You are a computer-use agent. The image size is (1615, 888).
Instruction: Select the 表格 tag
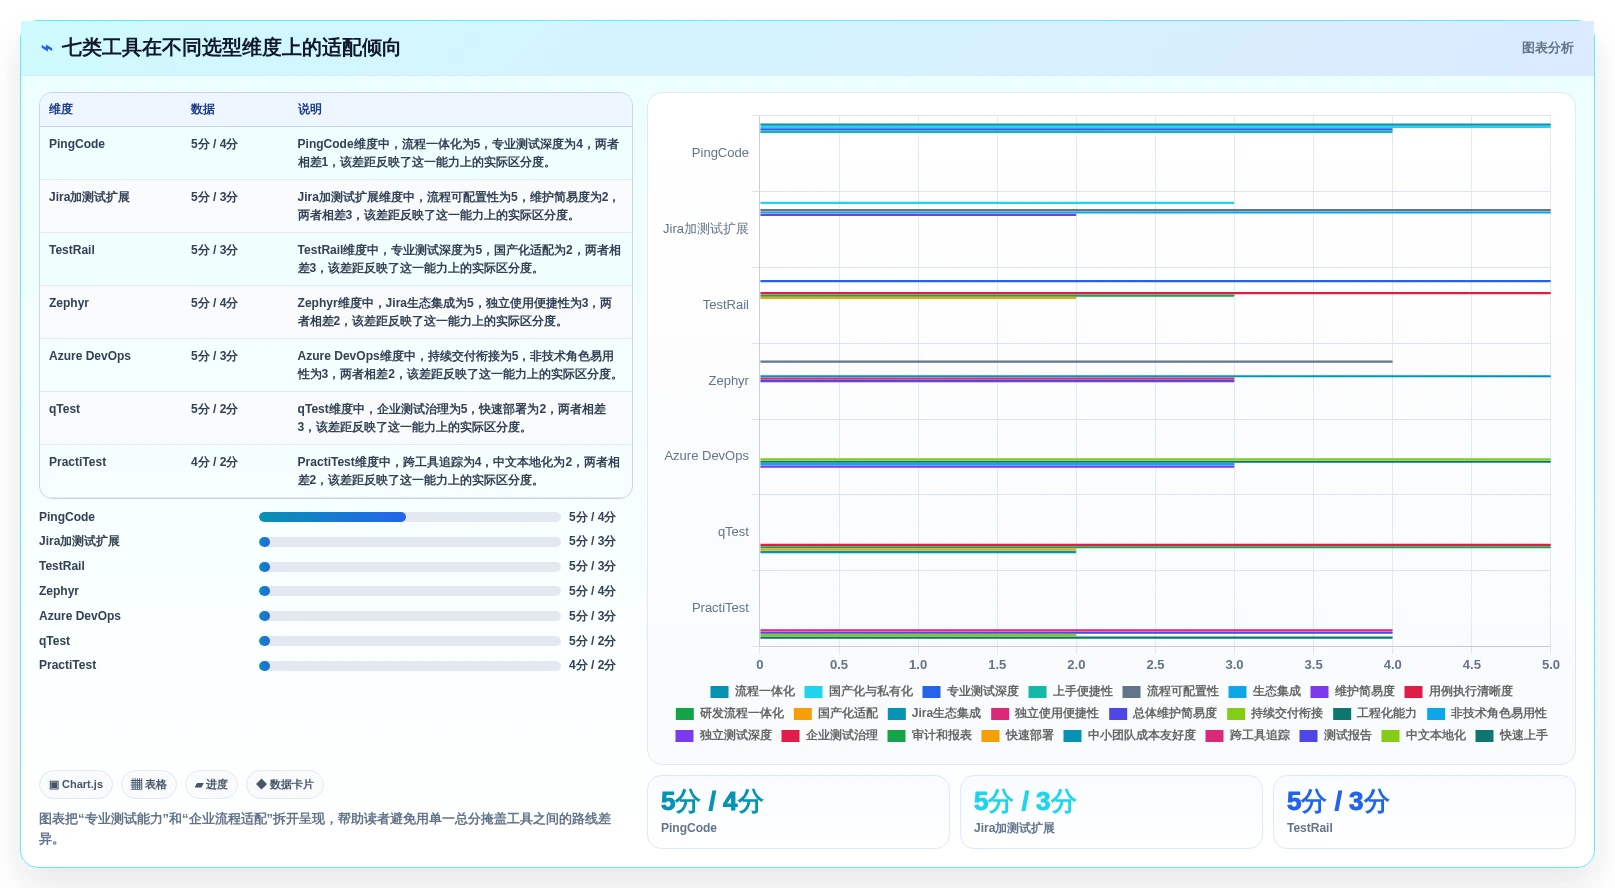pos(149,785)
